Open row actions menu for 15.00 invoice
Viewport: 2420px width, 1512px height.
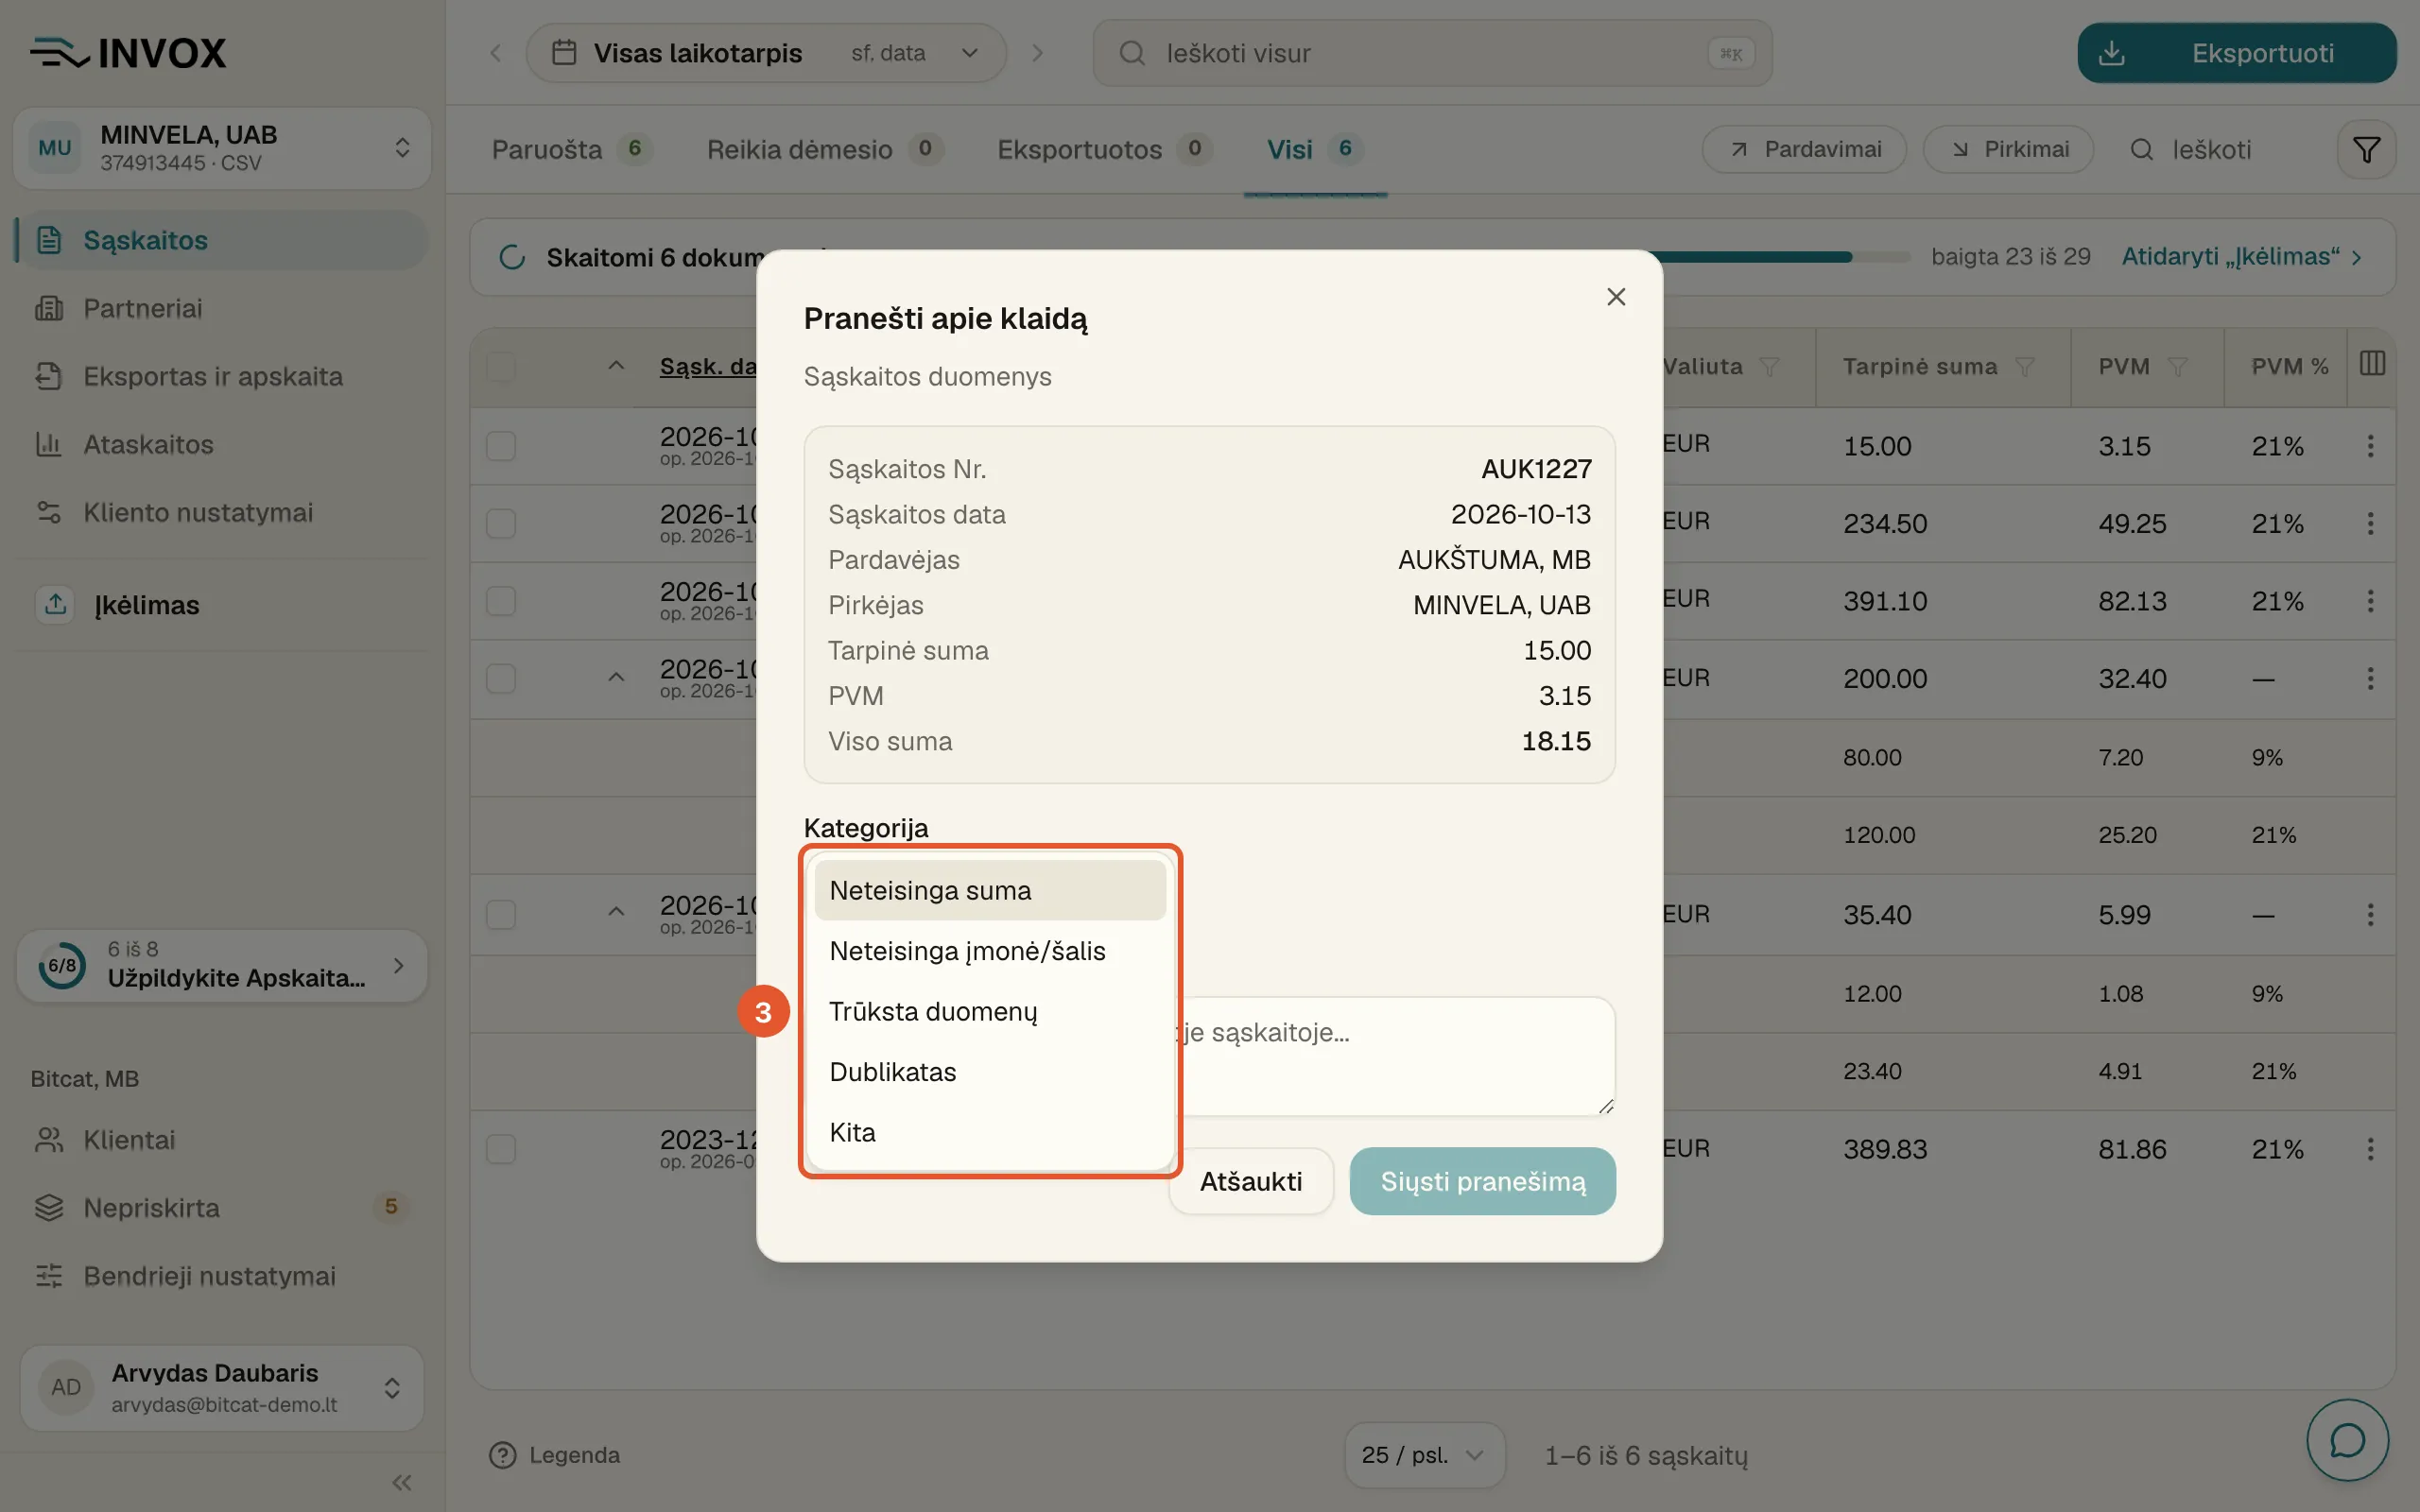click(2370, 446)
